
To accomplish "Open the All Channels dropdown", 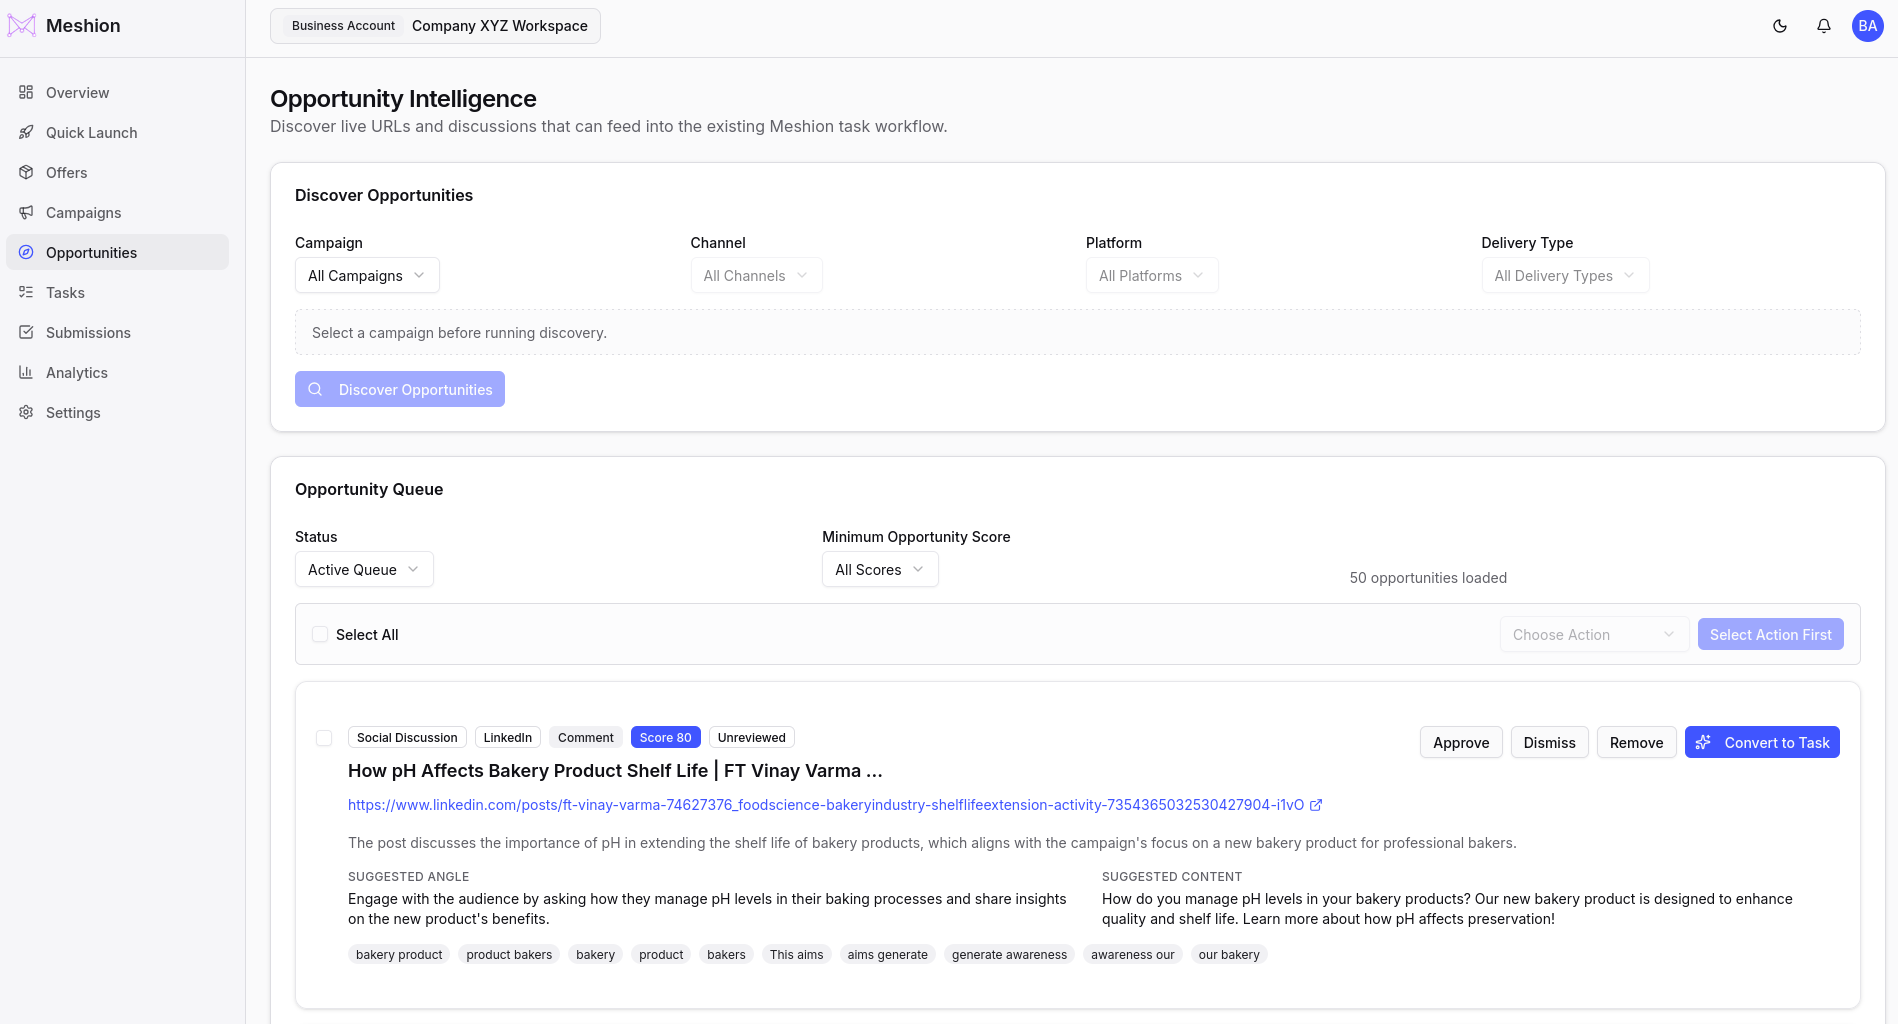I will pos(756,275).
